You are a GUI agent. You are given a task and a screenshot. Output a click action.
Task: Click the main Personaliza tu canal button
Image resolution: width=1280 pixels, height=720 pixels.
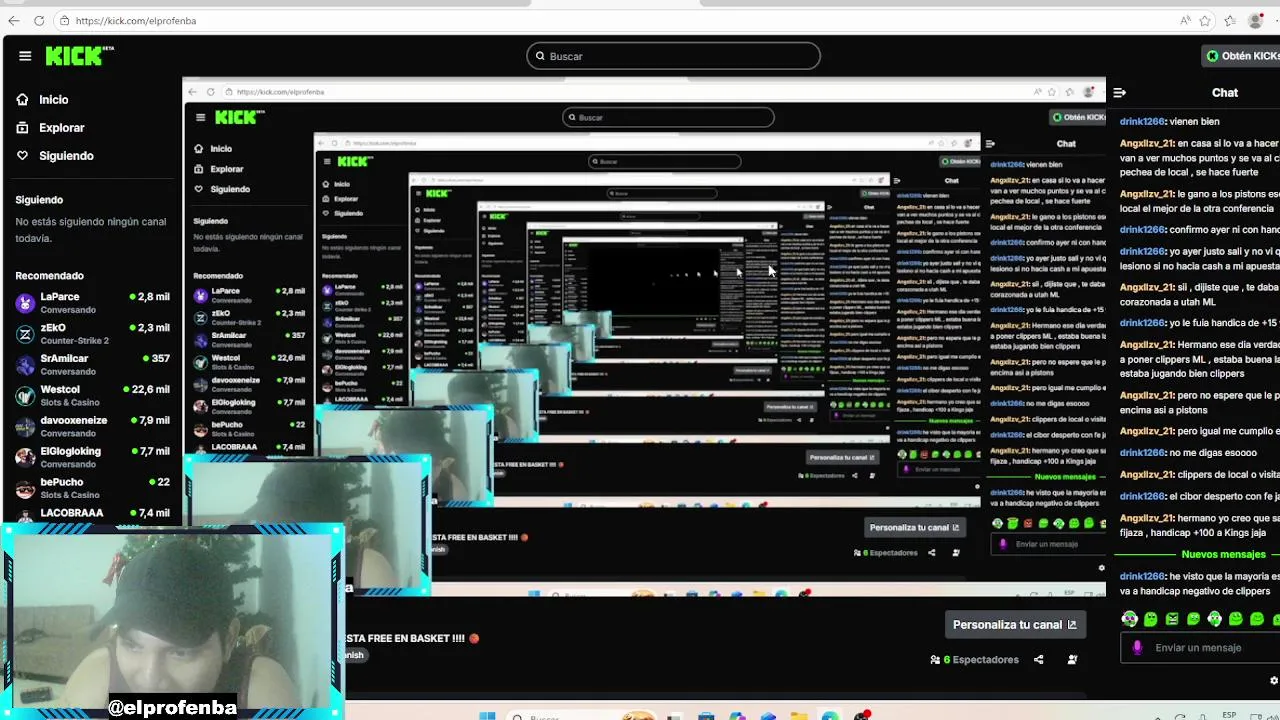(1015, 625)
